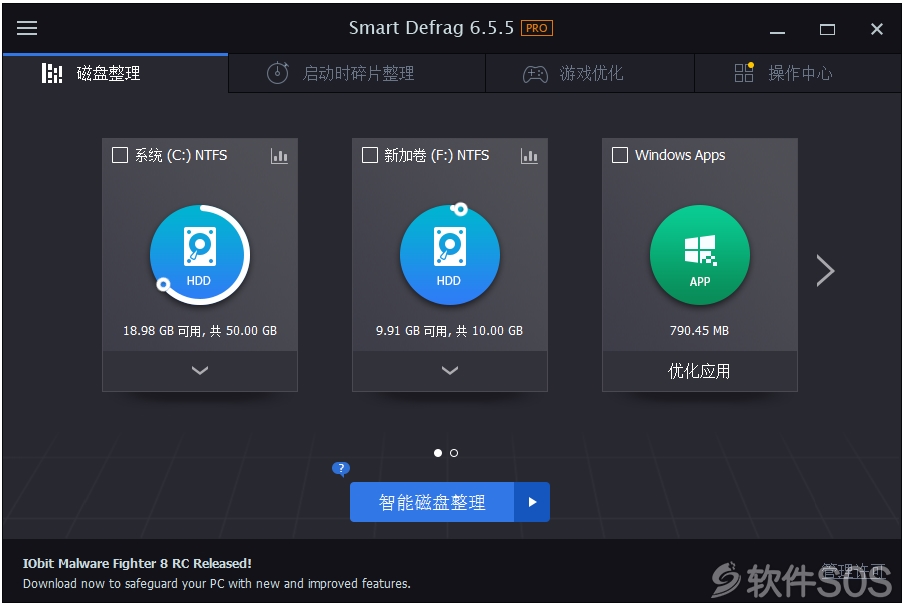Maximize the Smart Defrag window
Screen dimensions: 907x610
coord(827,29)
